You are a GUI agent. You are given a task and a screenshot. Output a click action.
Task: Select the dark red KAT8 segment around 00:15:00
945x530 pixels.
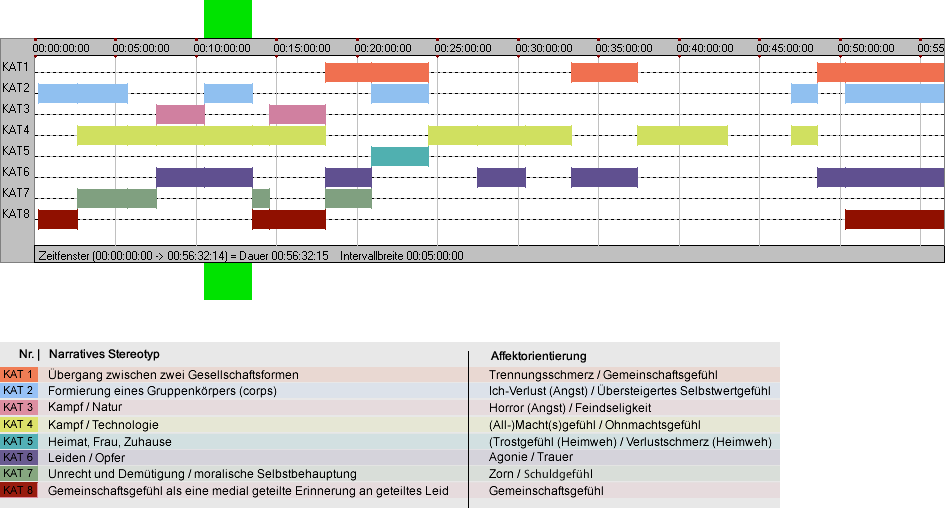[x=289, y=219]
